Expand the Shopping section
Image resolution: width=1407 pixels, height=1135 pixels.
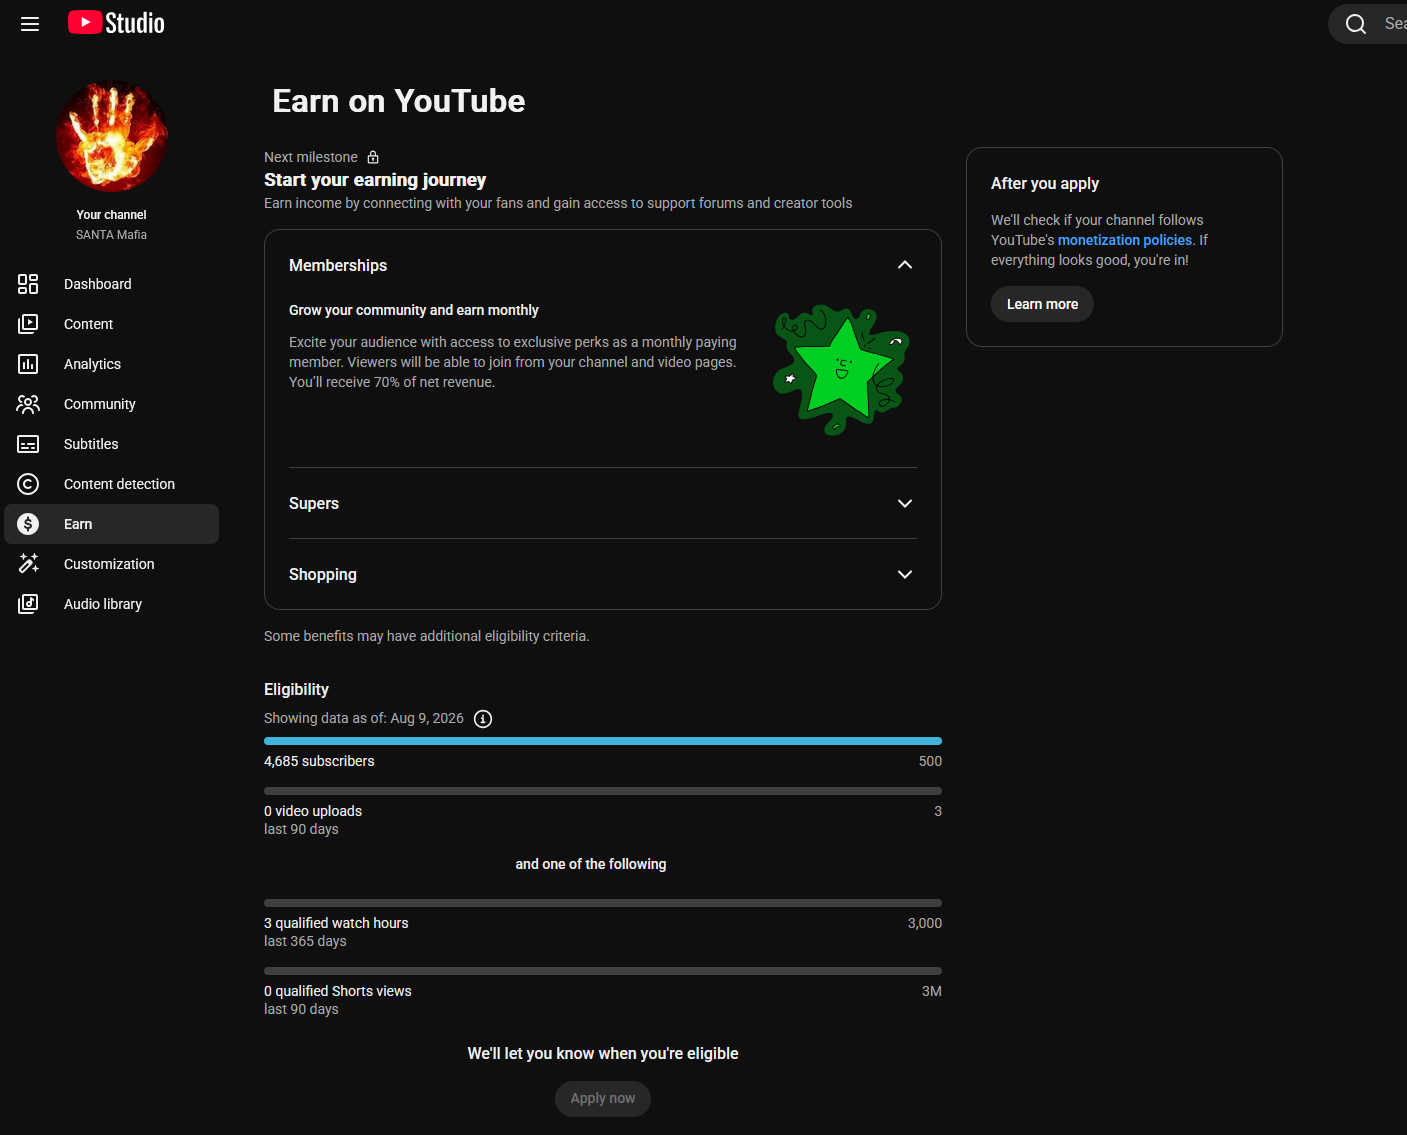905,574
